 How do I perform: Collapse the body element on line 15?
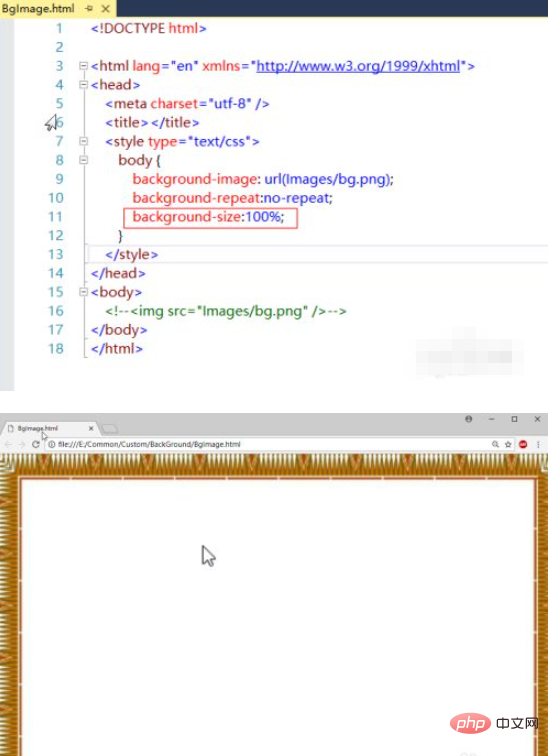point(84,292)
